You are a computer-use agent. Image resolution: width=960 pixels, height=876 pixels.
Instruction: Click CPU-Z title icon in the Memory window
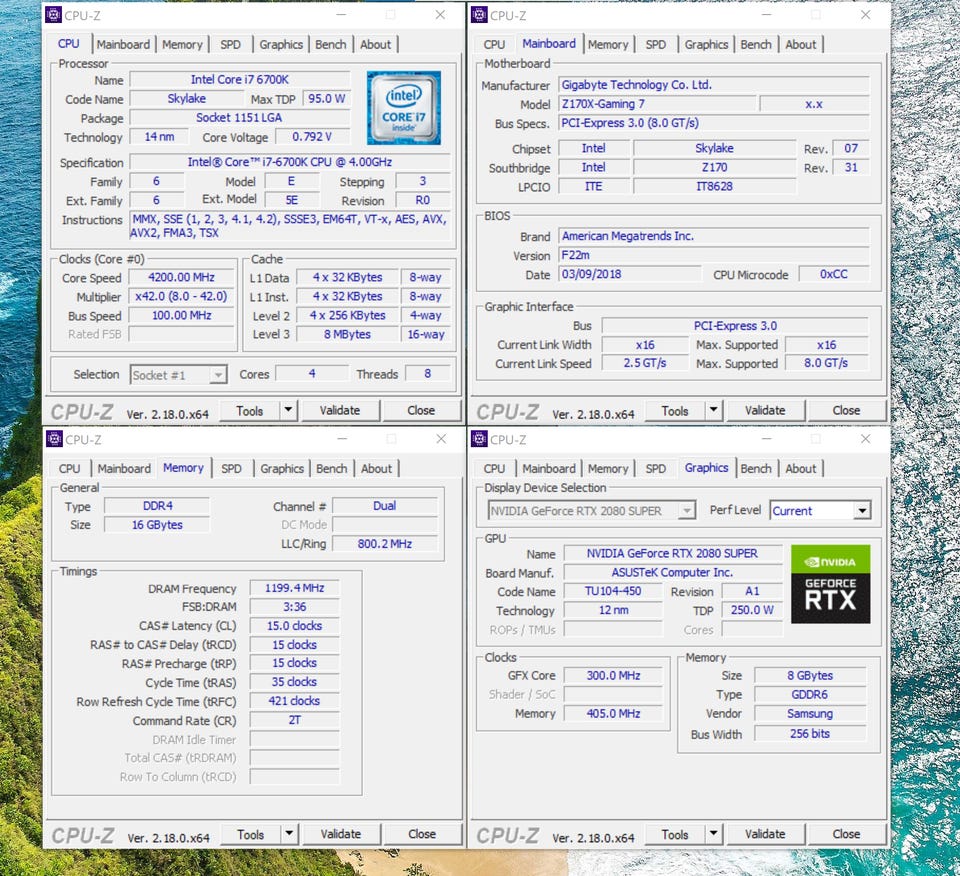tap(53, 439)
